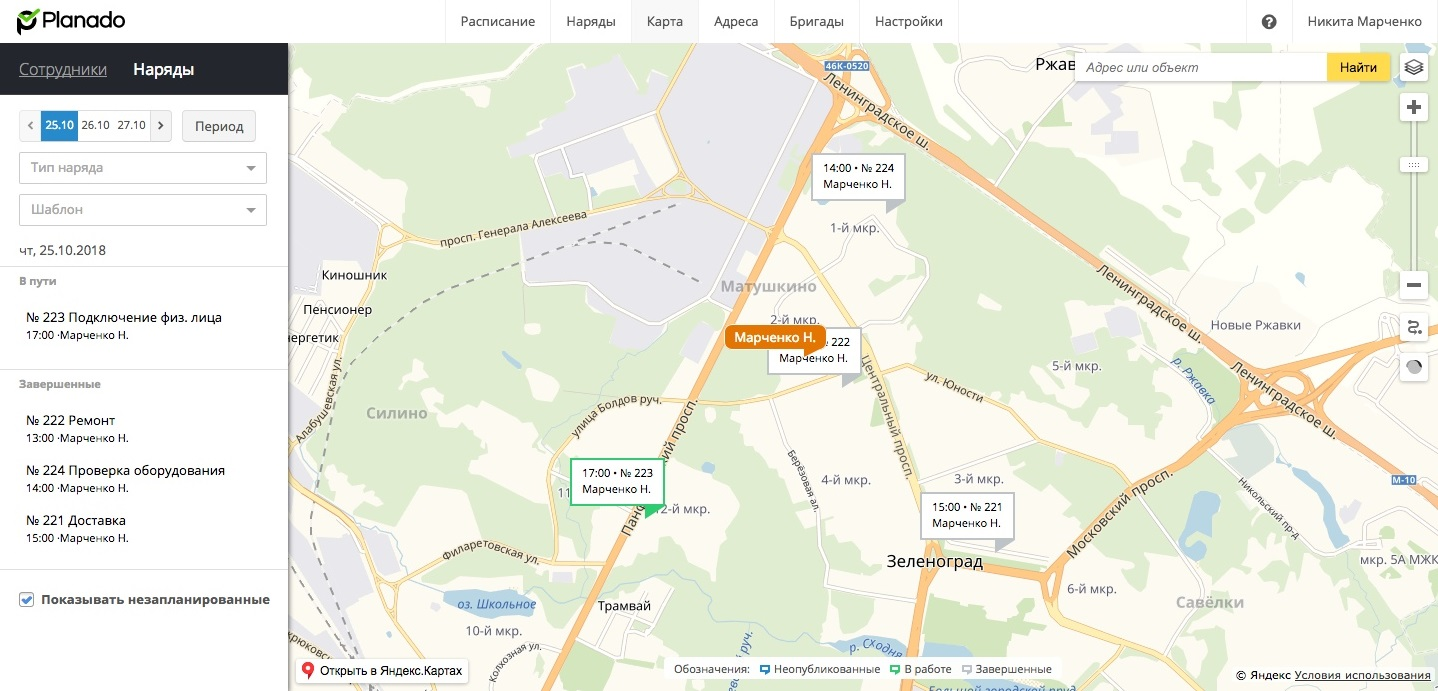Expand the Шаблон dropdown

point(143,210)
